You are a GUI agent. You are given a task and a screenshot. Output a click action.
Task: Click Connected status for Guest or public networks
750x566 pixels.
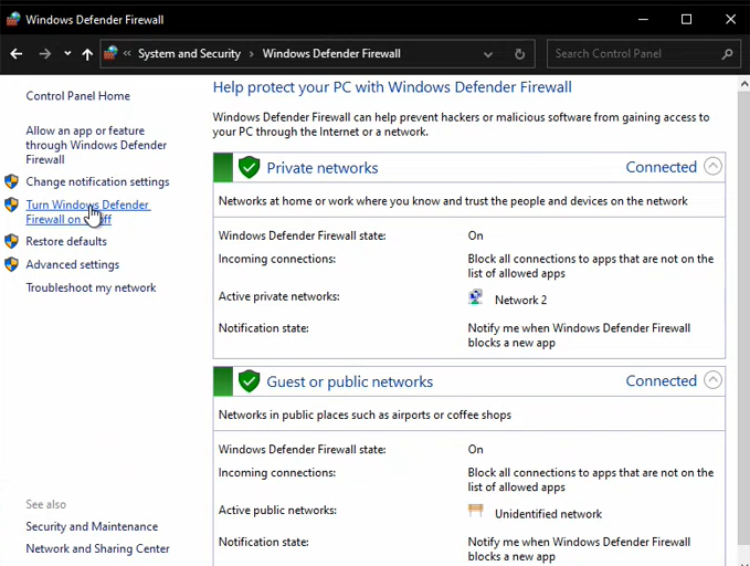pyautogui.click(x=661, y=381)
